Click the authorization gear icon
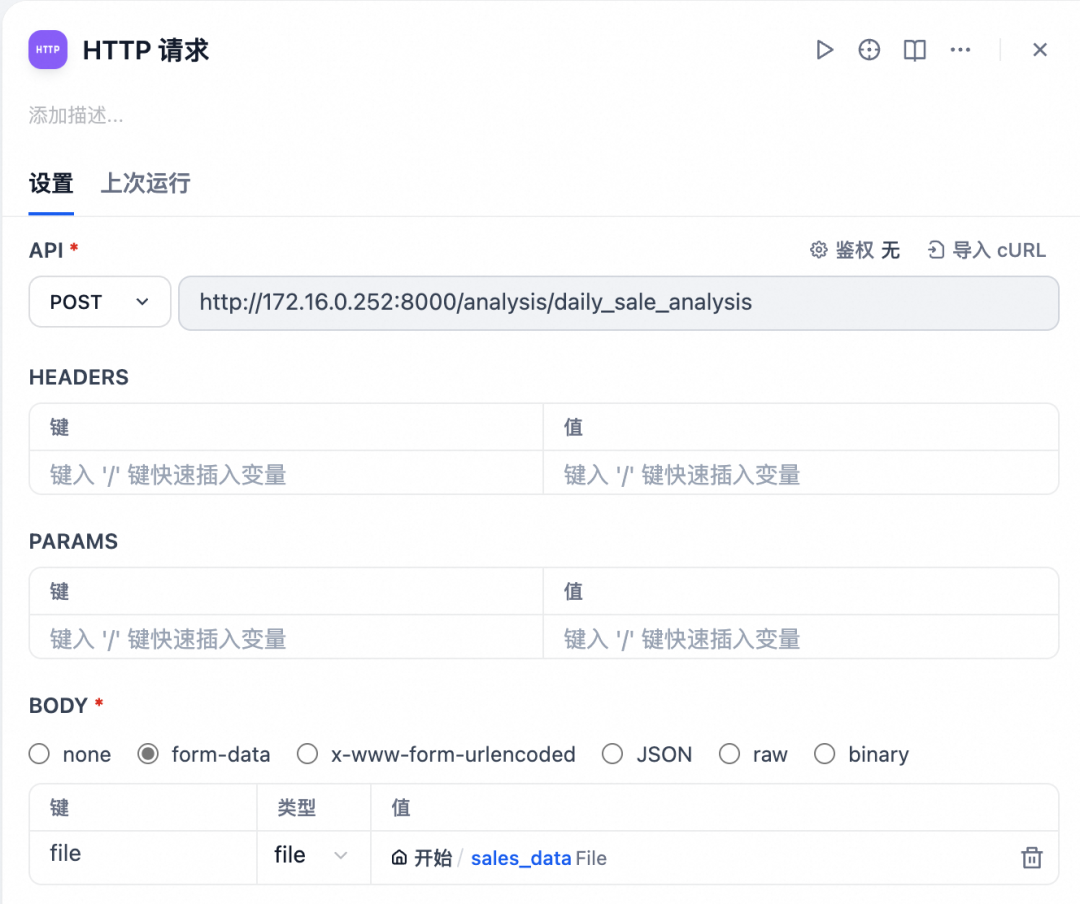The image size is (1080, 904). [818, 250]
